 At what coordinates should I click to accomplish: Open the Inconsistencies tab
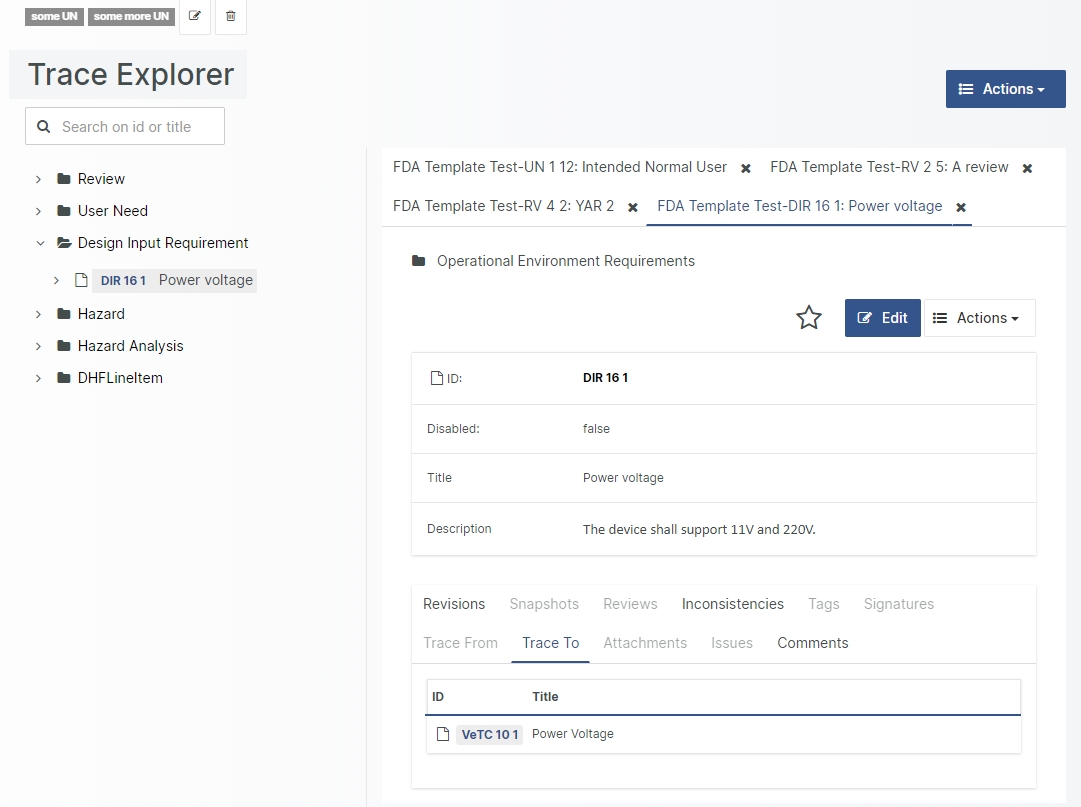click(x=732, y=604)
